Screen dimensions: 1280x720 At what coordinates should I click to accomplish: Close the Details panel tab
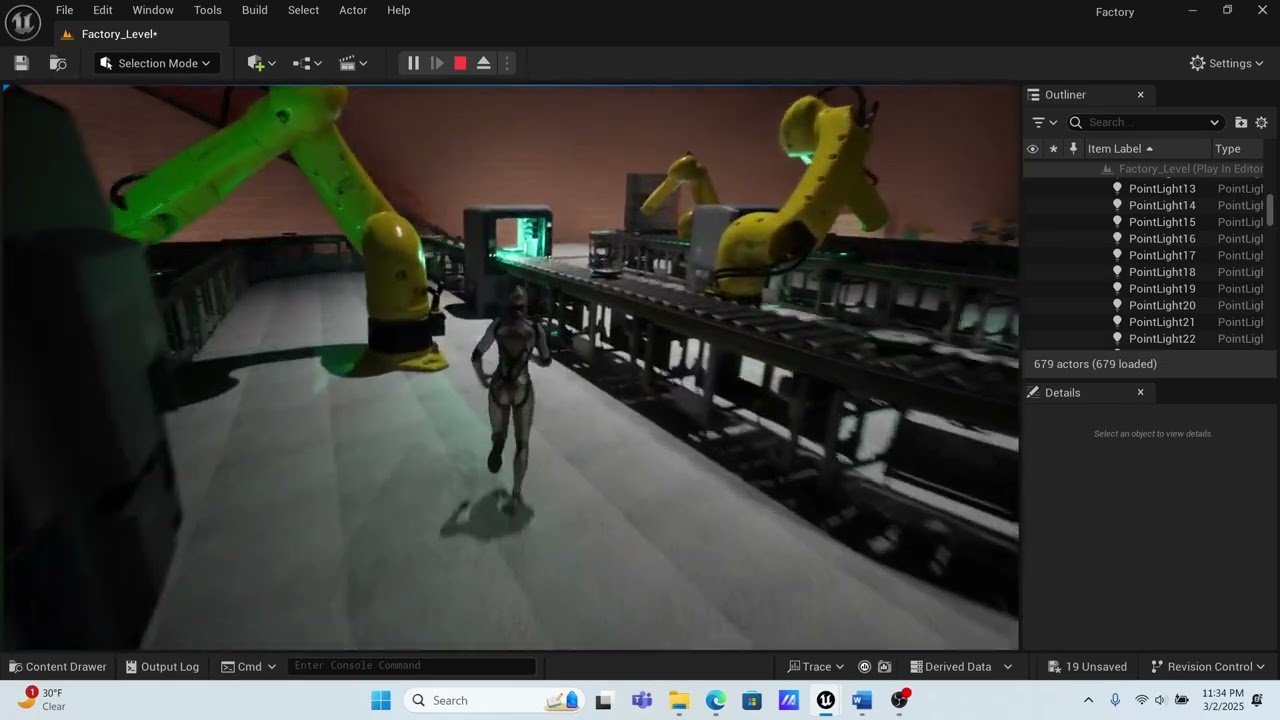(1140, 393)
